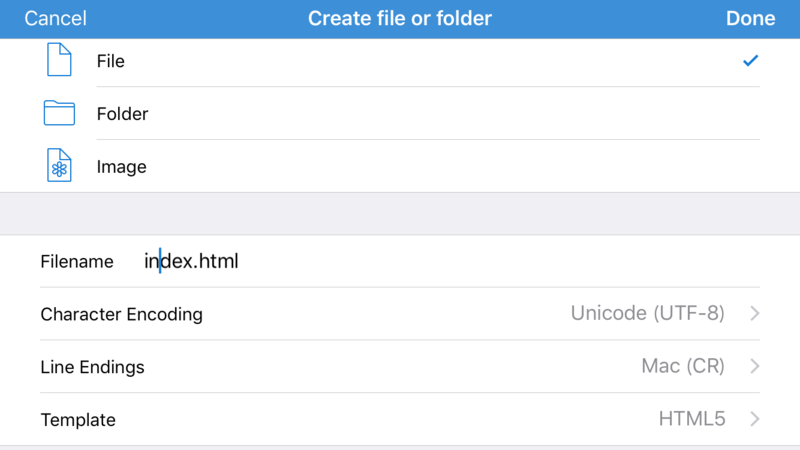Image resolution: width=800 pixels, height=450 pixels.
Task: Change the HTML5 template selection
Action: pyautogui.click(x=691, y=420)
